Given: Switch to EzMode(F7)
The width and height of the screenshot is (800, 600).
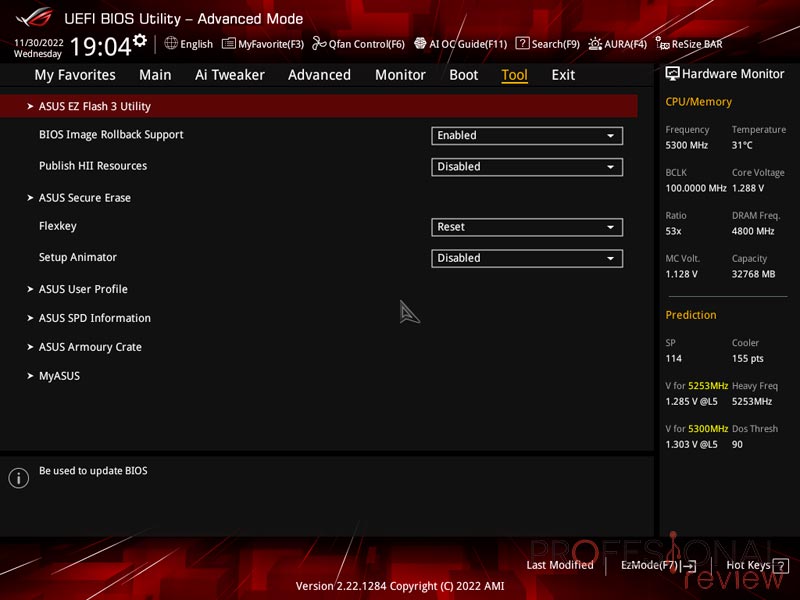Looking at the screenshot, I should 659,565.
